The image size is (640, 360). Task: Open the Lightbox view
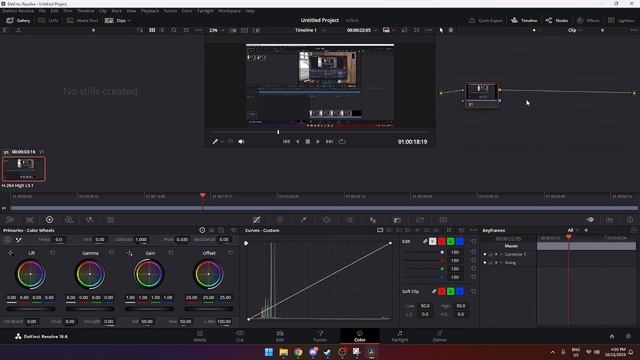point(621,20)
